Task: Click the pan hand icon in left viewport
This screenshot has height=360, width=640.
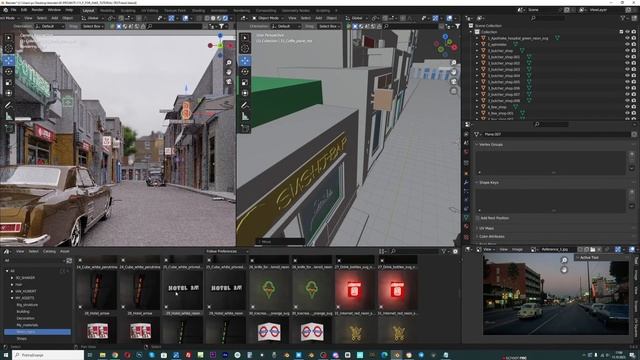Action: click(229, 72)
